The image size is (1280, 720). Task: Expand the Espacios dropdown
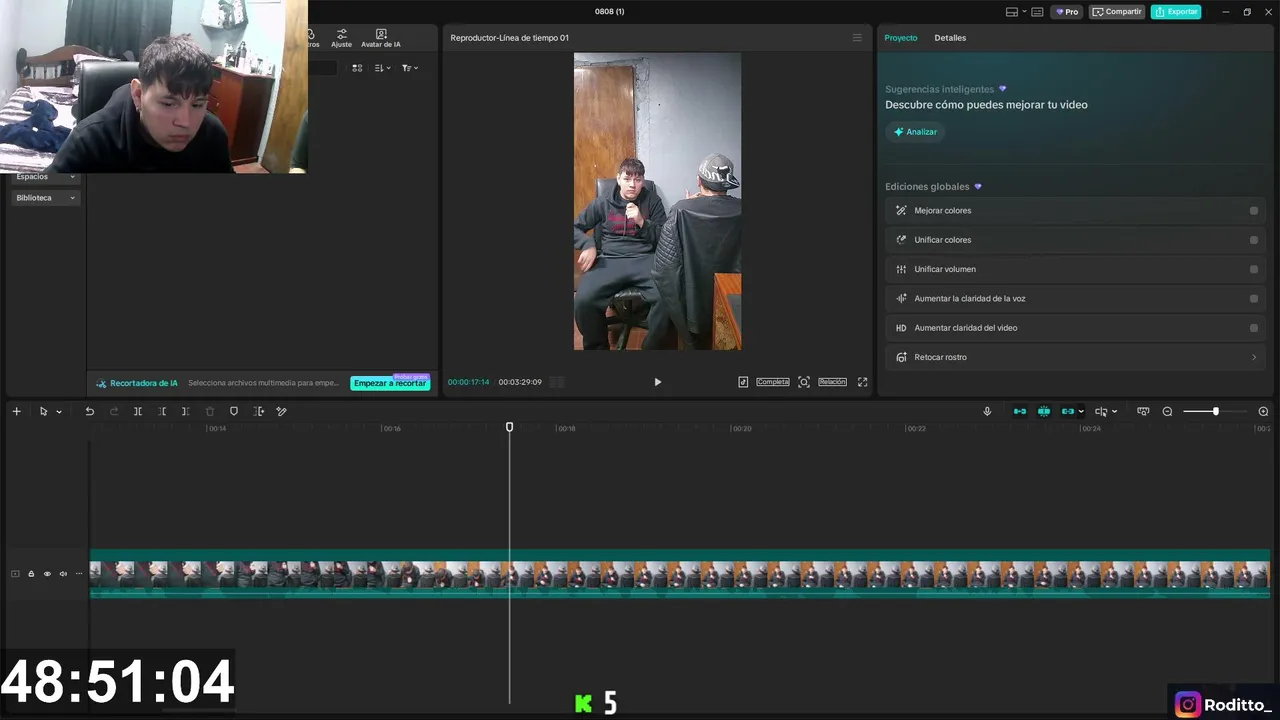[46, 177]
